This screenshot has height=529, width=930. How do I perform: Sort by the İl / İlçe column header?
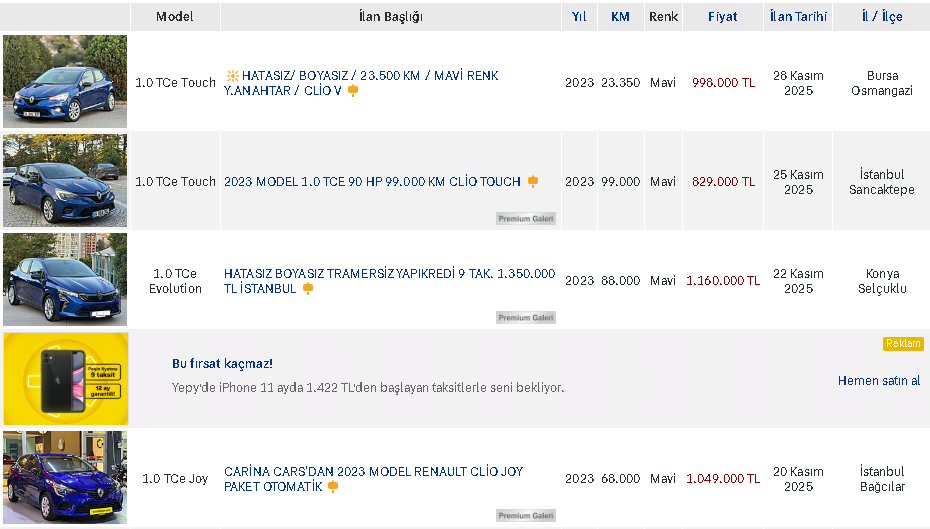[881, 17]
